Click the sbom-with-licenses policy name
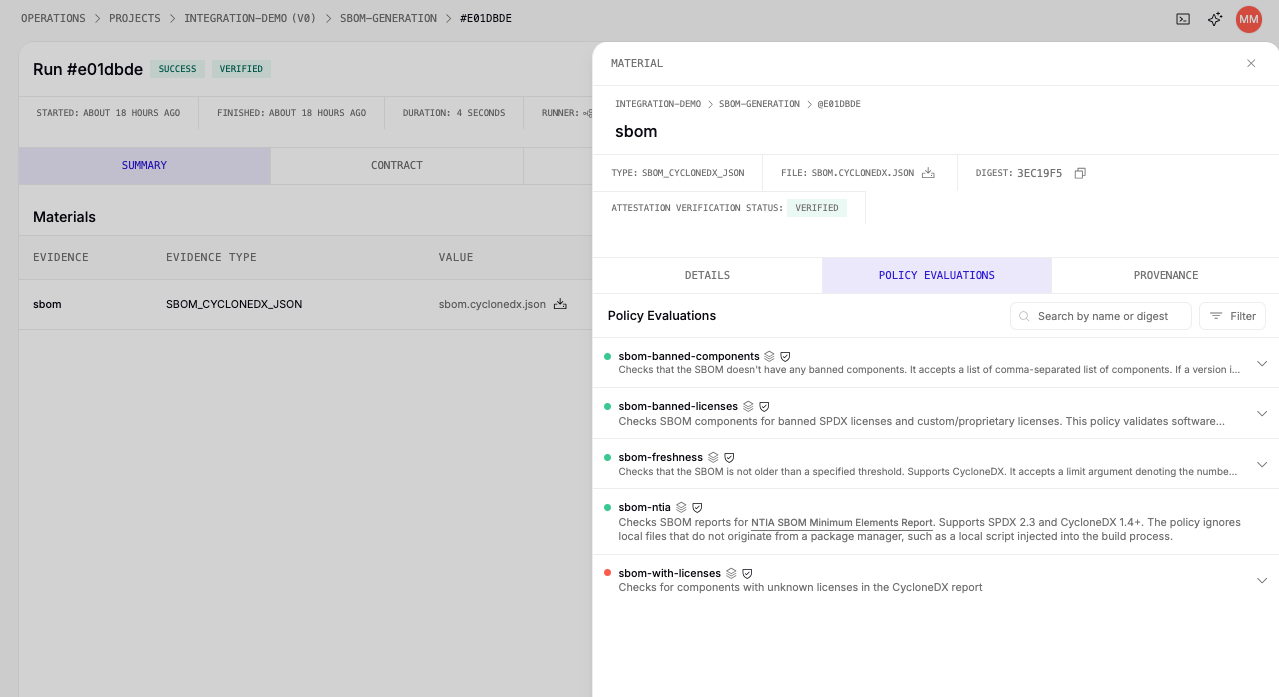 pyautogui.click(x=670, y=573)
